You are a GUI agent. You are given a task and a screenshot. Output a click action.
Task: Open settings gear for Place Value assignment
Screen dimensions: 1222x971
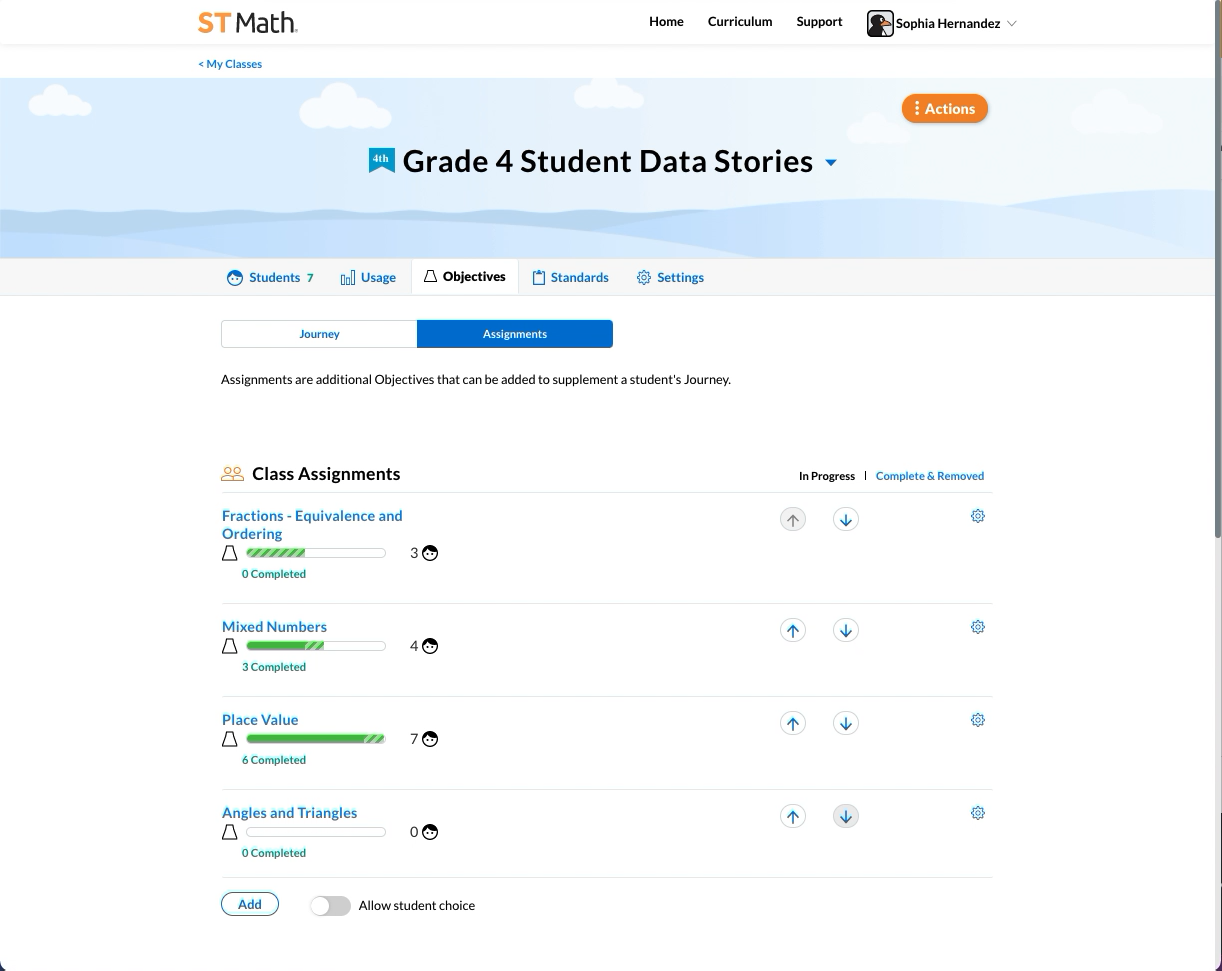click(x=977, y=719)
